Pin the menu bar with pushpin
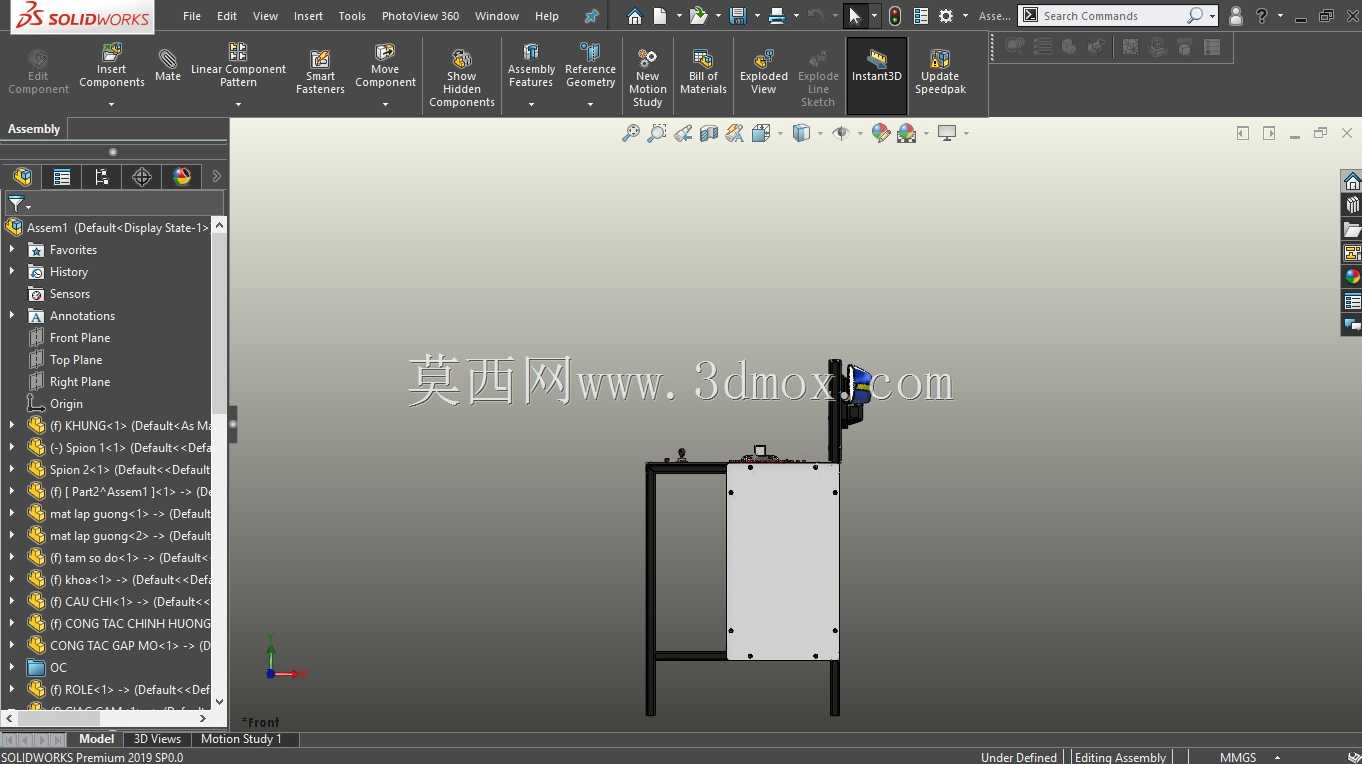The width and height of the screenshot is (1362, 764). point(592,16)
